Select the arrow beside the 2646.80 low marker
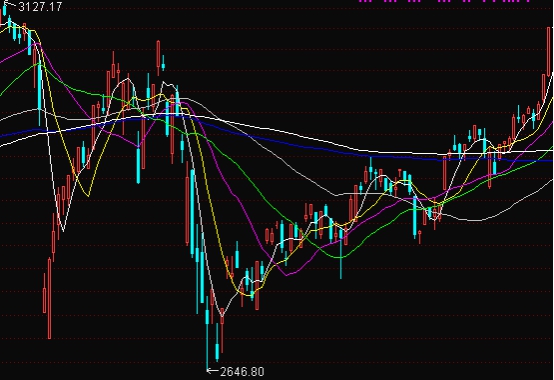Screen dimensions: 554x380 click(212, 370)
